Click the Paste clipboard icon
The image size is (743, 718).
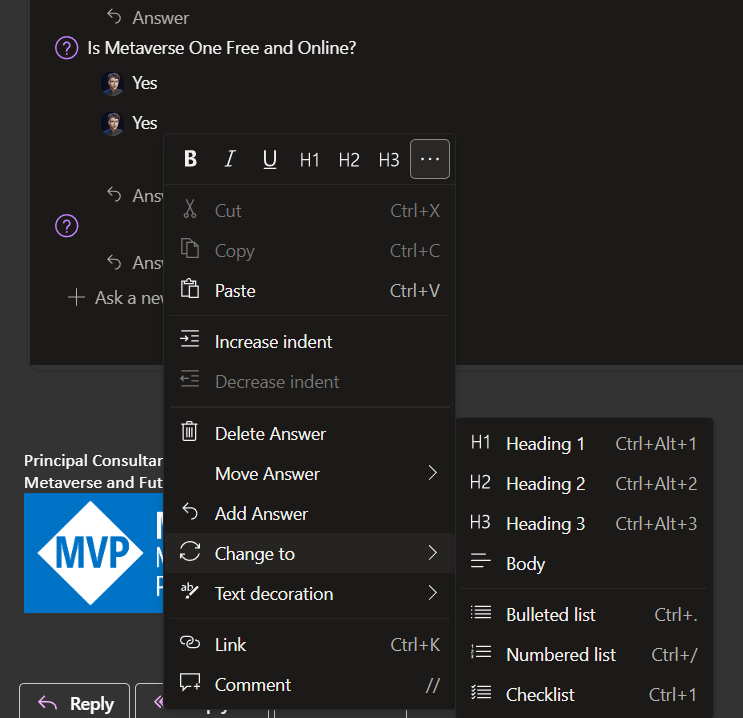pos(189,290)
